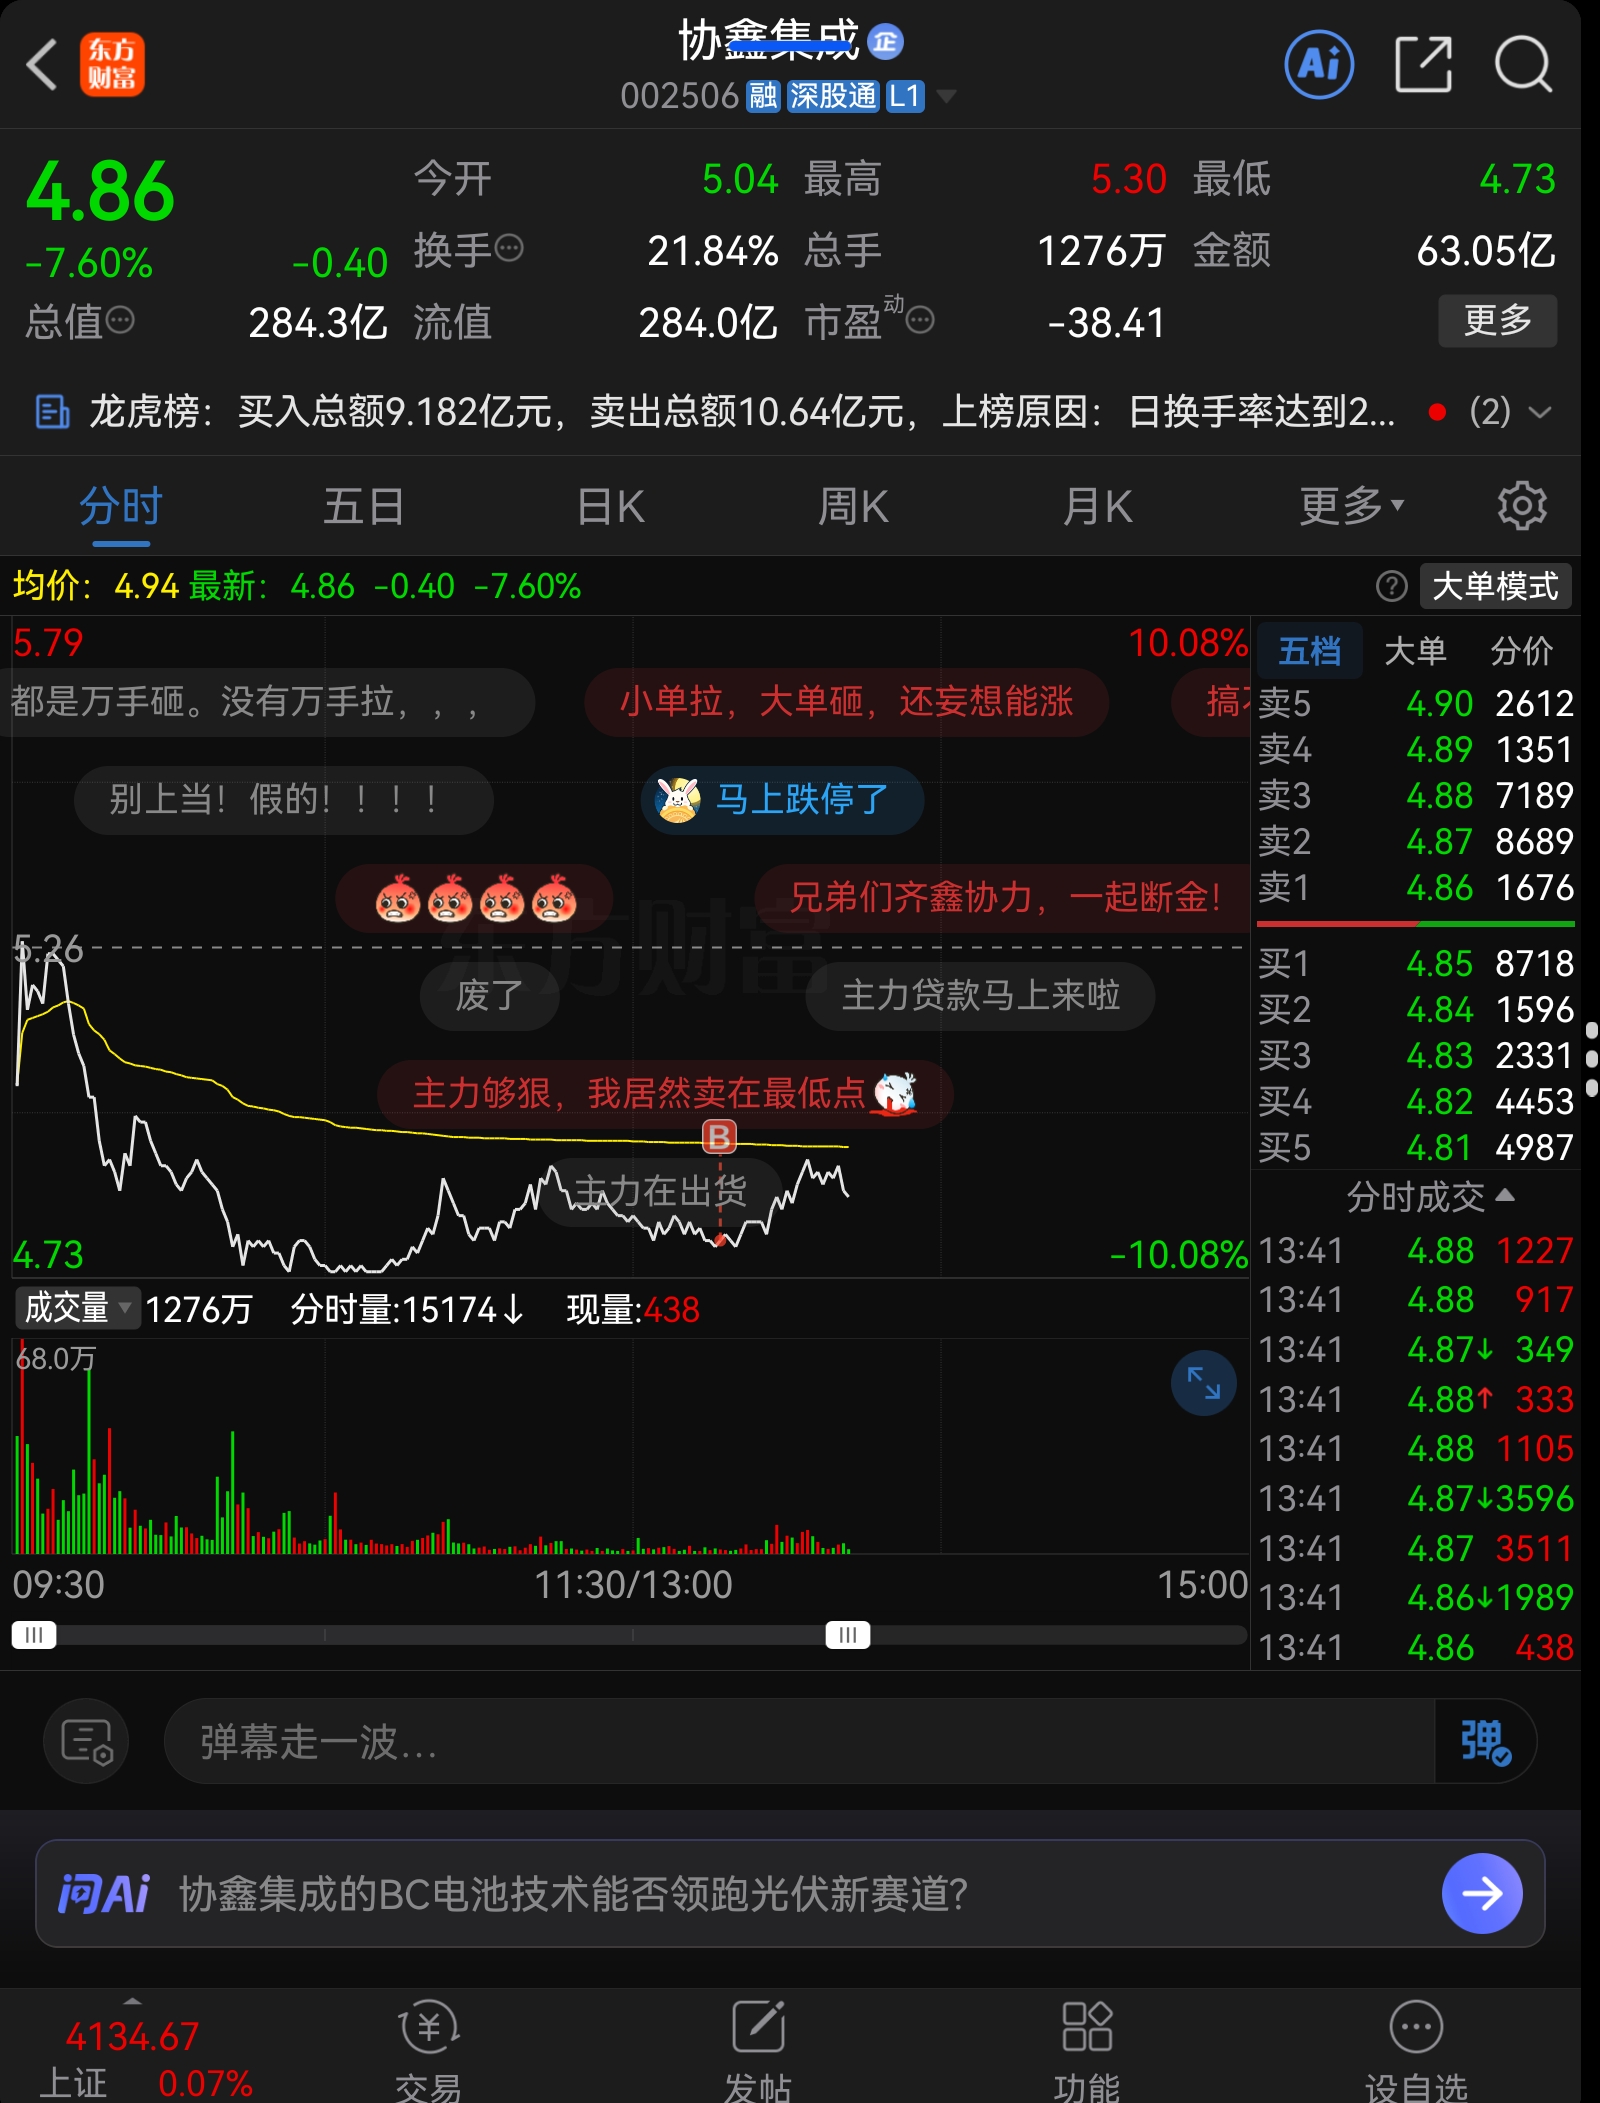This screenshot has height=2103, width=1600.
Task: Tap the enterprise badge beside stock name
Action: (x=885, y=42)
